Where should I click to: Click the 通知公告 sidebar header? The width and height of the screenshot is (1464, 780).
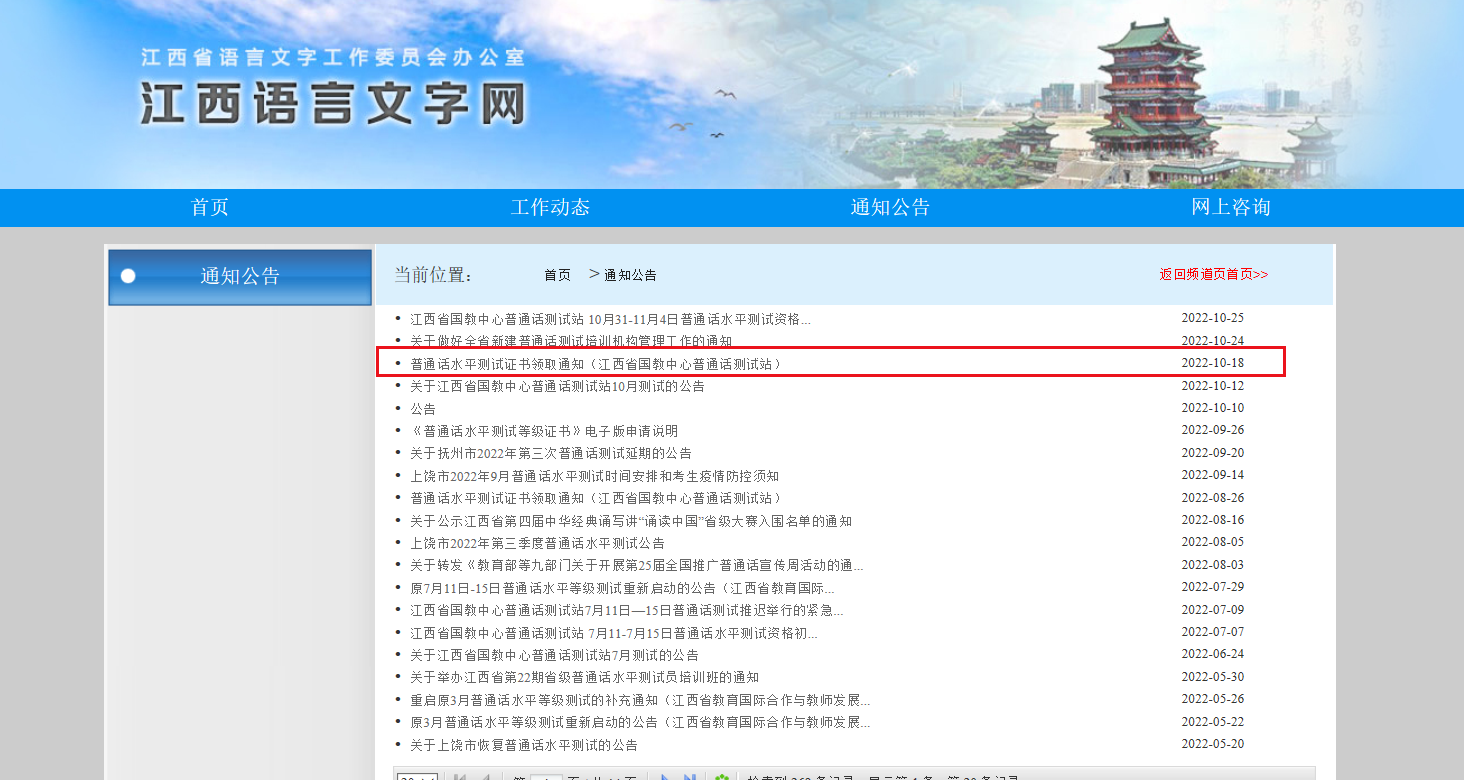[x=240, y=276]
